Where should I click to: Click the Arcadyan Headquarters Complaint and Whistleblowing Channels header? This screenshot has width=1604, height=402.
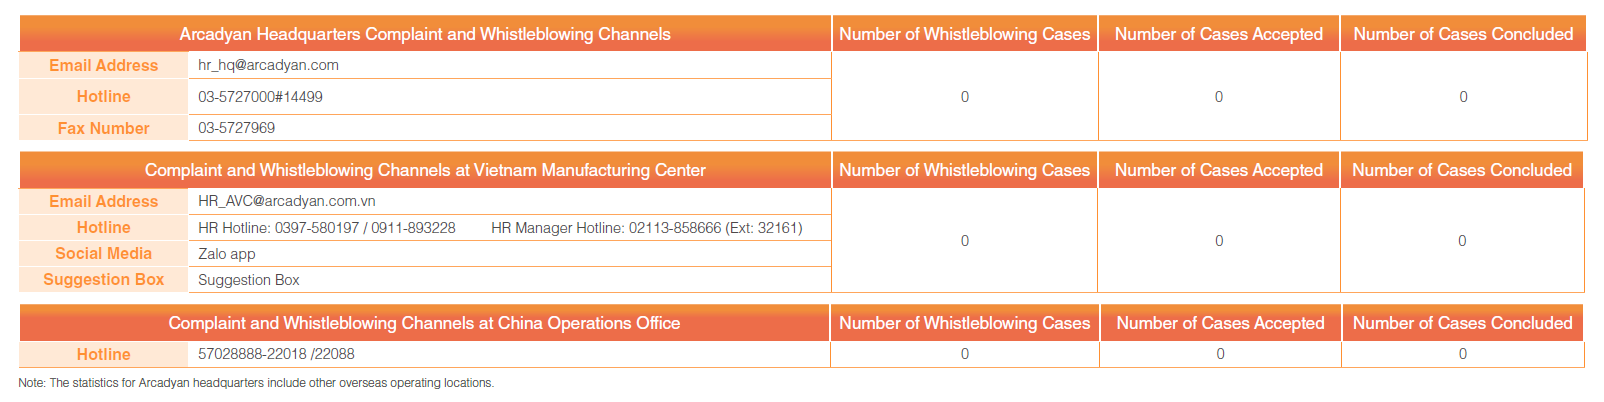click(425, 34)
